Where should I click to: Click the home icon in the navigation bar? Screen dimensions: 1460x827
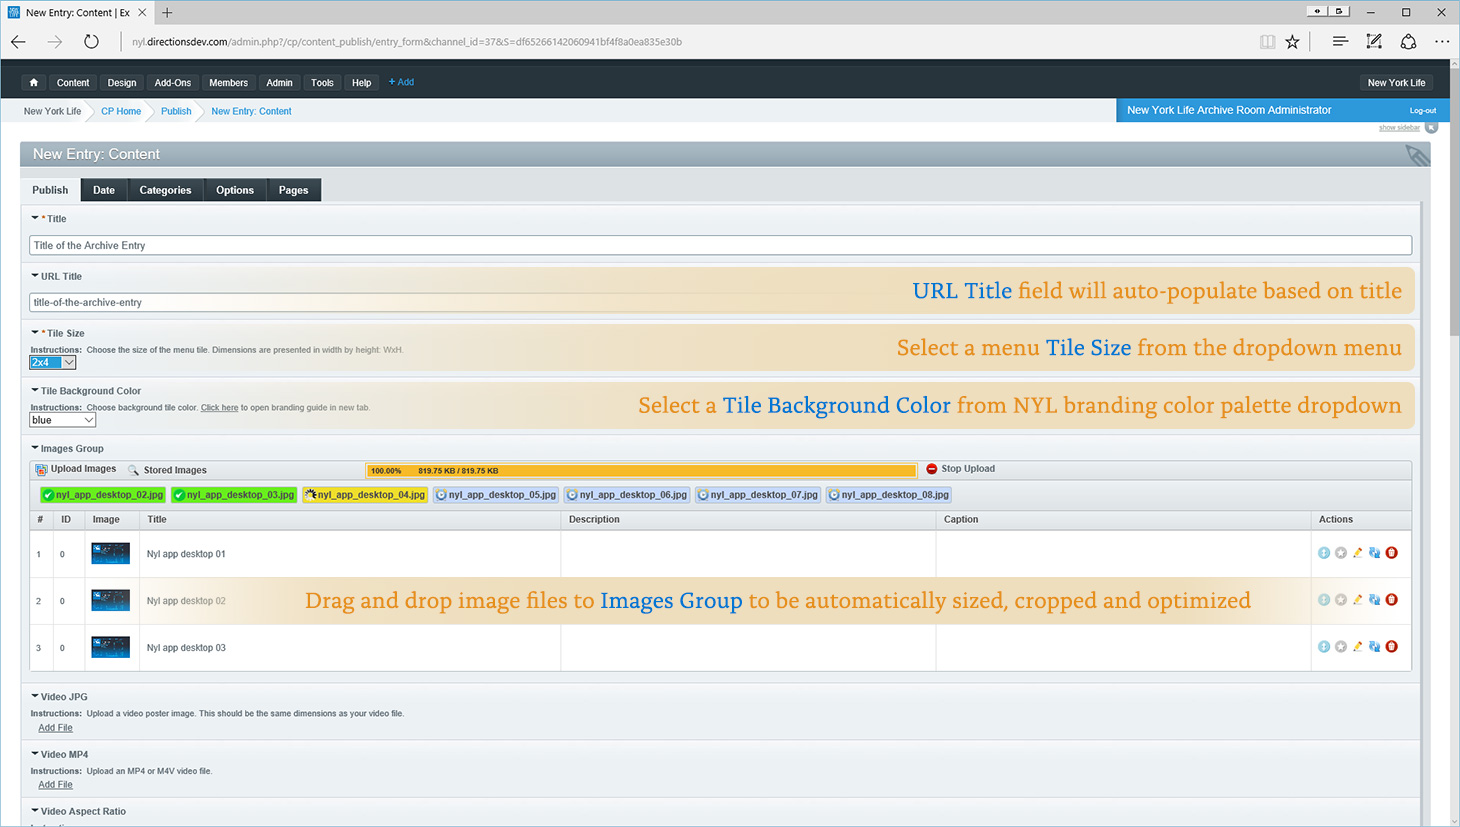click(x=34, y=83)
